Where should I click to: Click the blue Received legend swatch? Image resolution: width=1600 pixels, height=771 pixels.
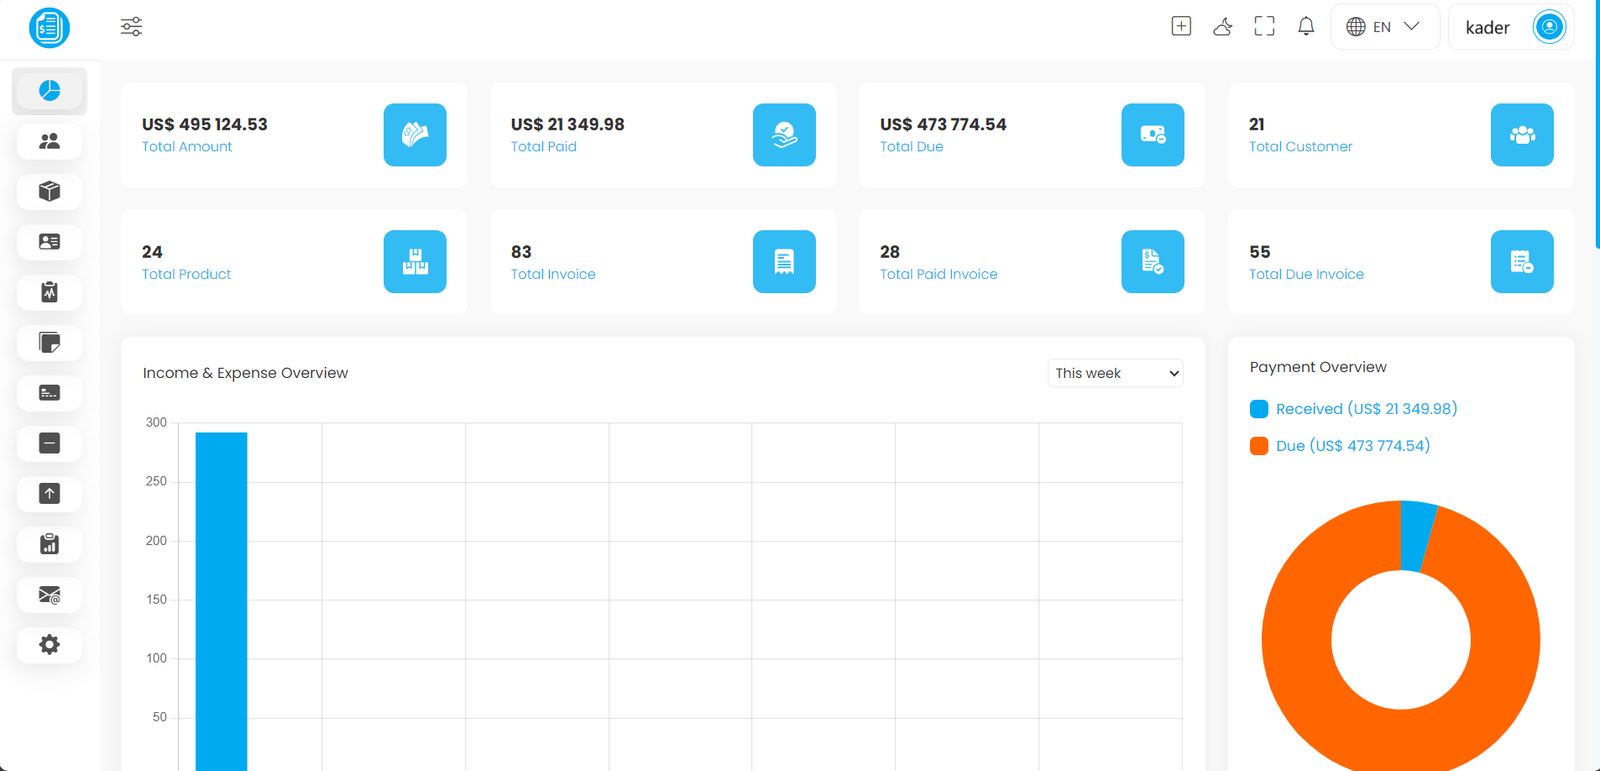click(1259, 409)
